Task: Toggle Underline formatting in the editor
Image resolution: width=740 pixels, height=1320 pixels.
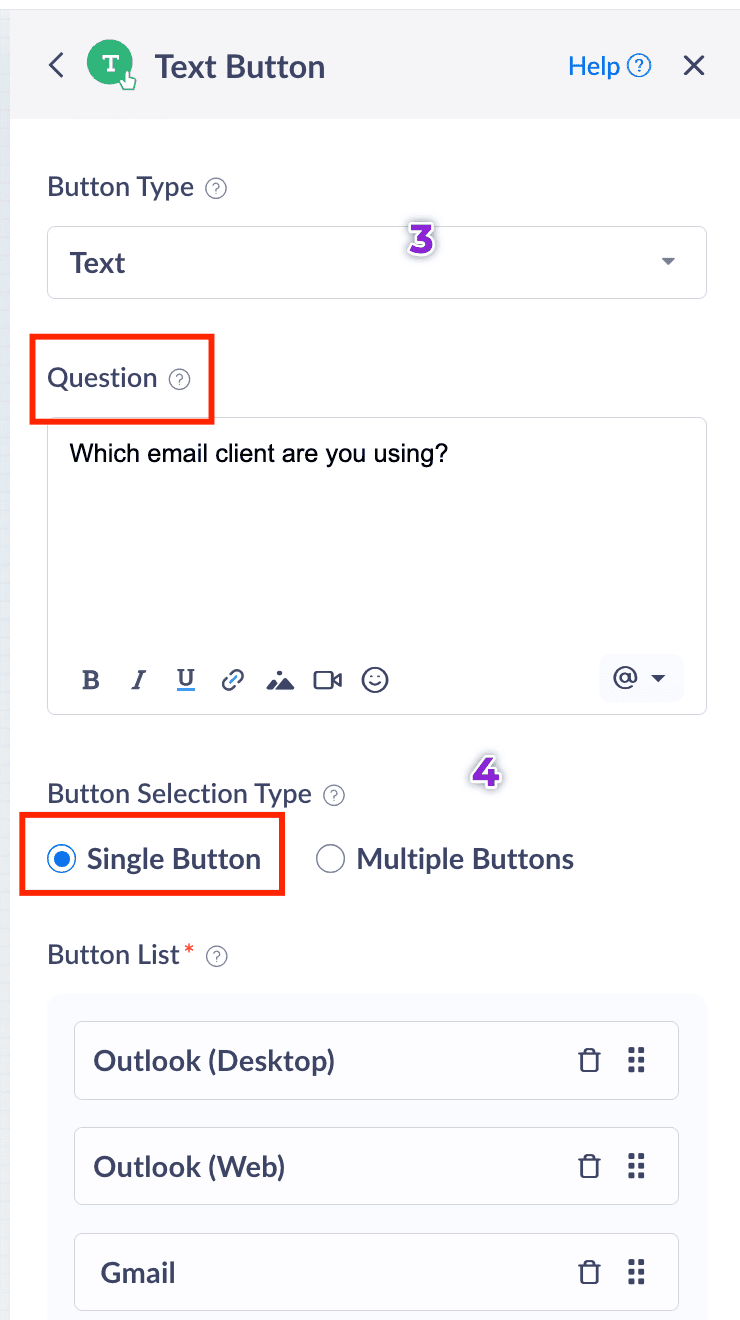Action: (185, 680)
